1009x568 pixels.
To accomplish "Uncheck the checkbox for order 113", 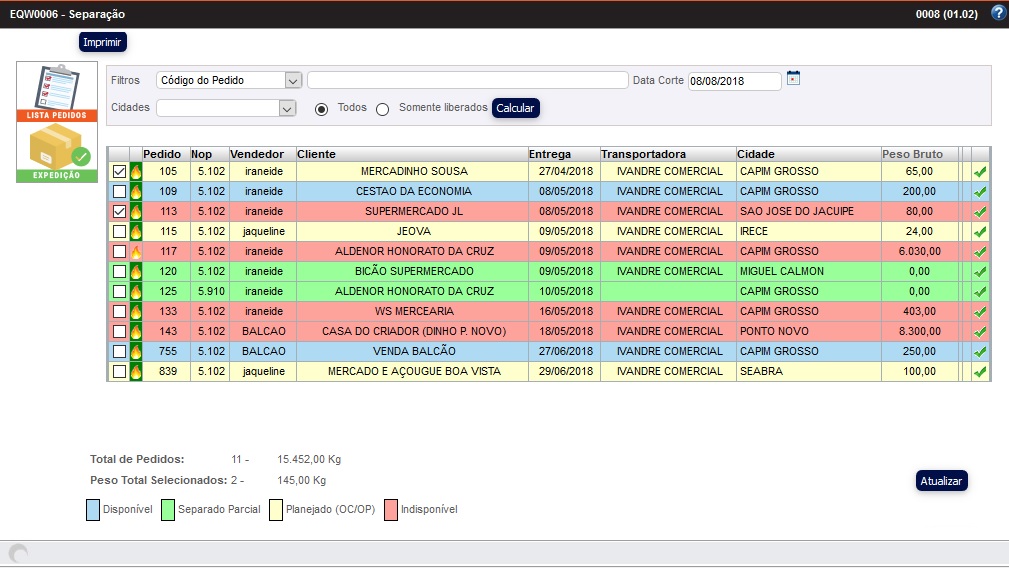I will click(x=119, y=212).
